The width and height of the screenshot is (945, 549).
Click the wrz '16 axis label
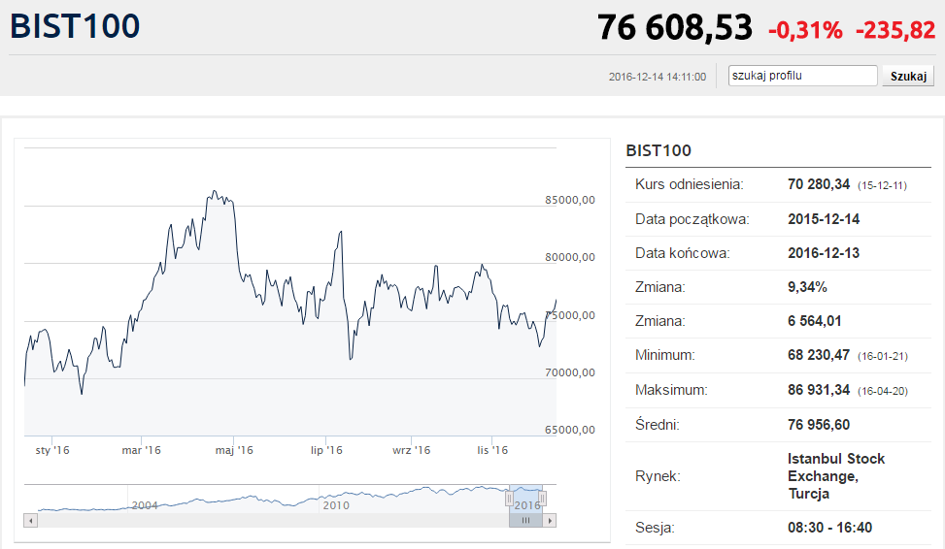click(411, 450)
